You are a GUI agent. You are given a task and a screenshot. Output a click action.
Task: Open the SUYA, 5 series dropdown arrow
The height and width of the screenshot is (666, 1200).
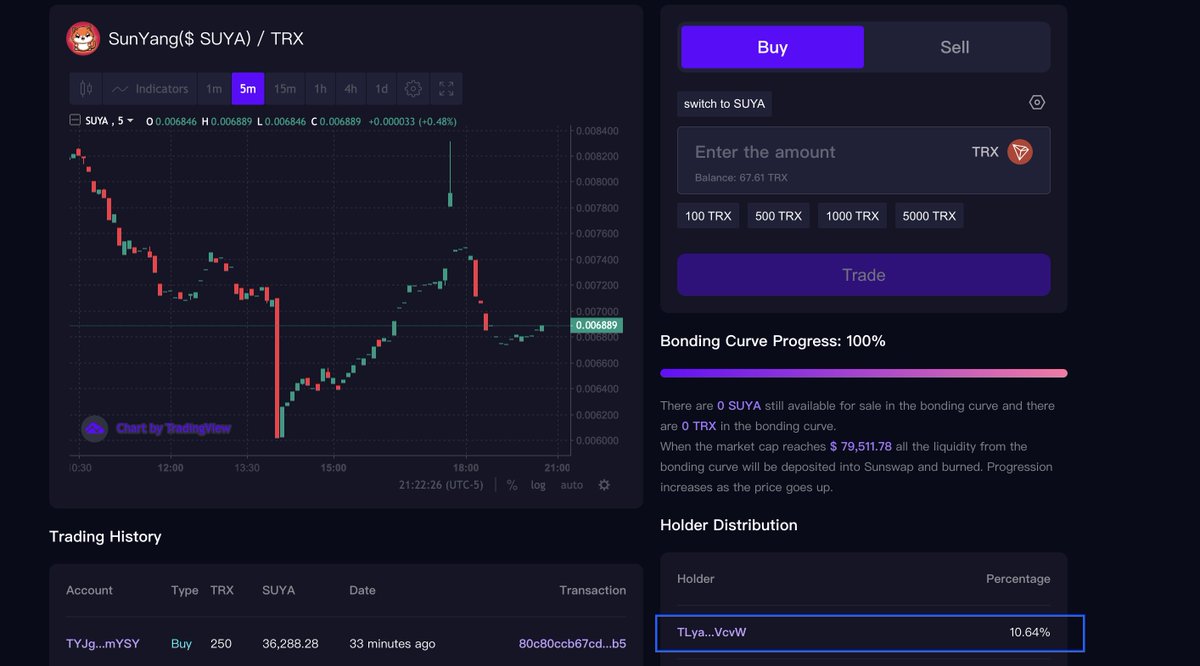pyautogui.click(x=130, y=121)
